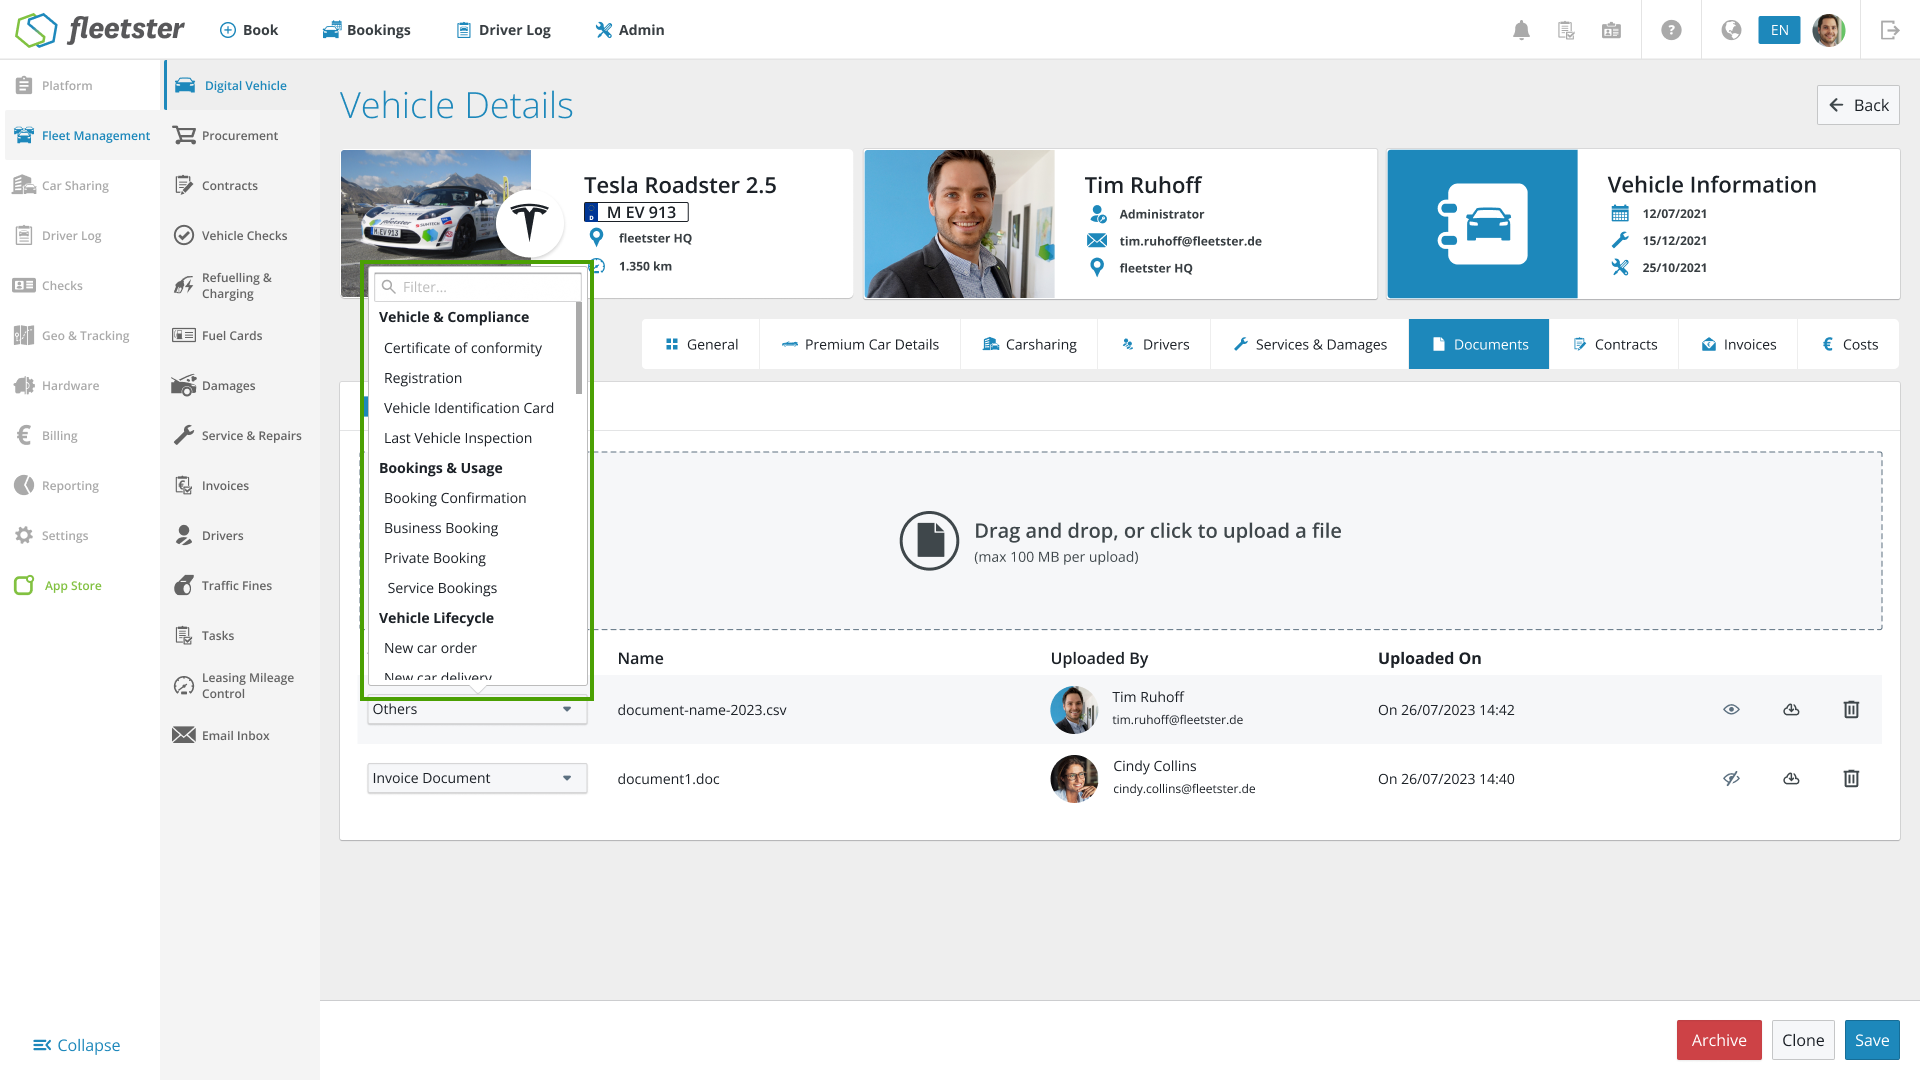The height and width of the screenshot is (1080, 1920).
Task: Open Fuel Cards in the sidebar
Action: coord(231,336)
